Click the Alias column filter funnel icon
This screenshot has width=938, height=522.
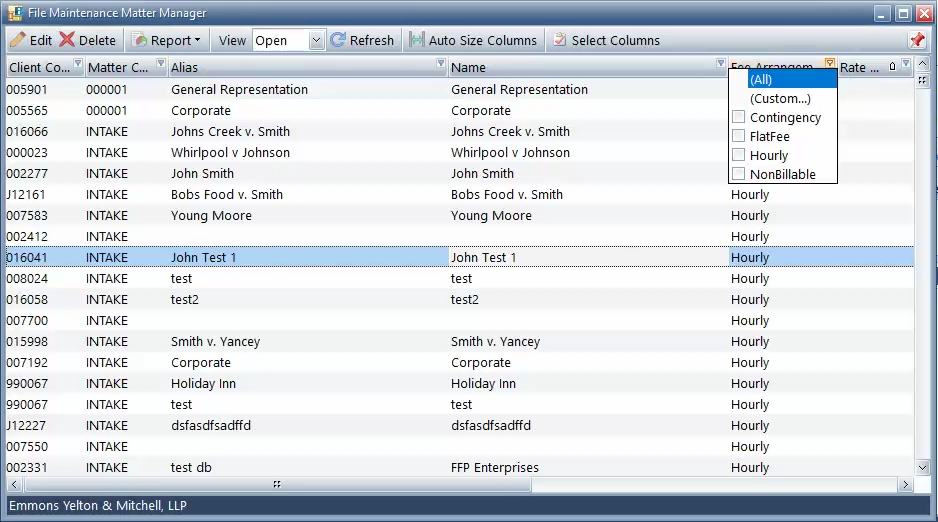point(441,63)
